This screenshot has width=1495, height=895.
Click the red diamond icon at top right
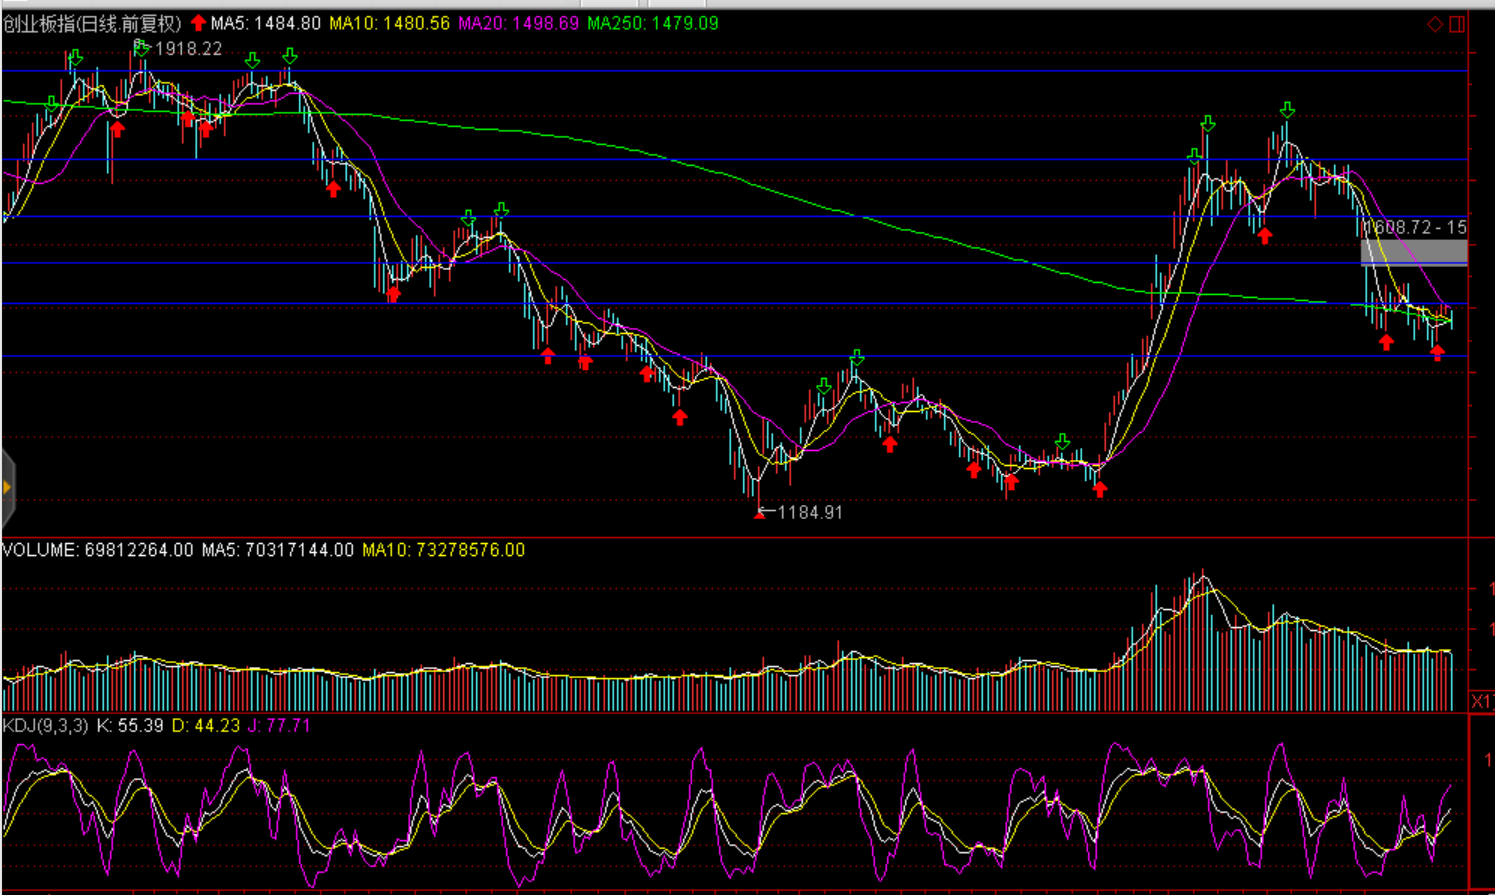click(1434, 24)
